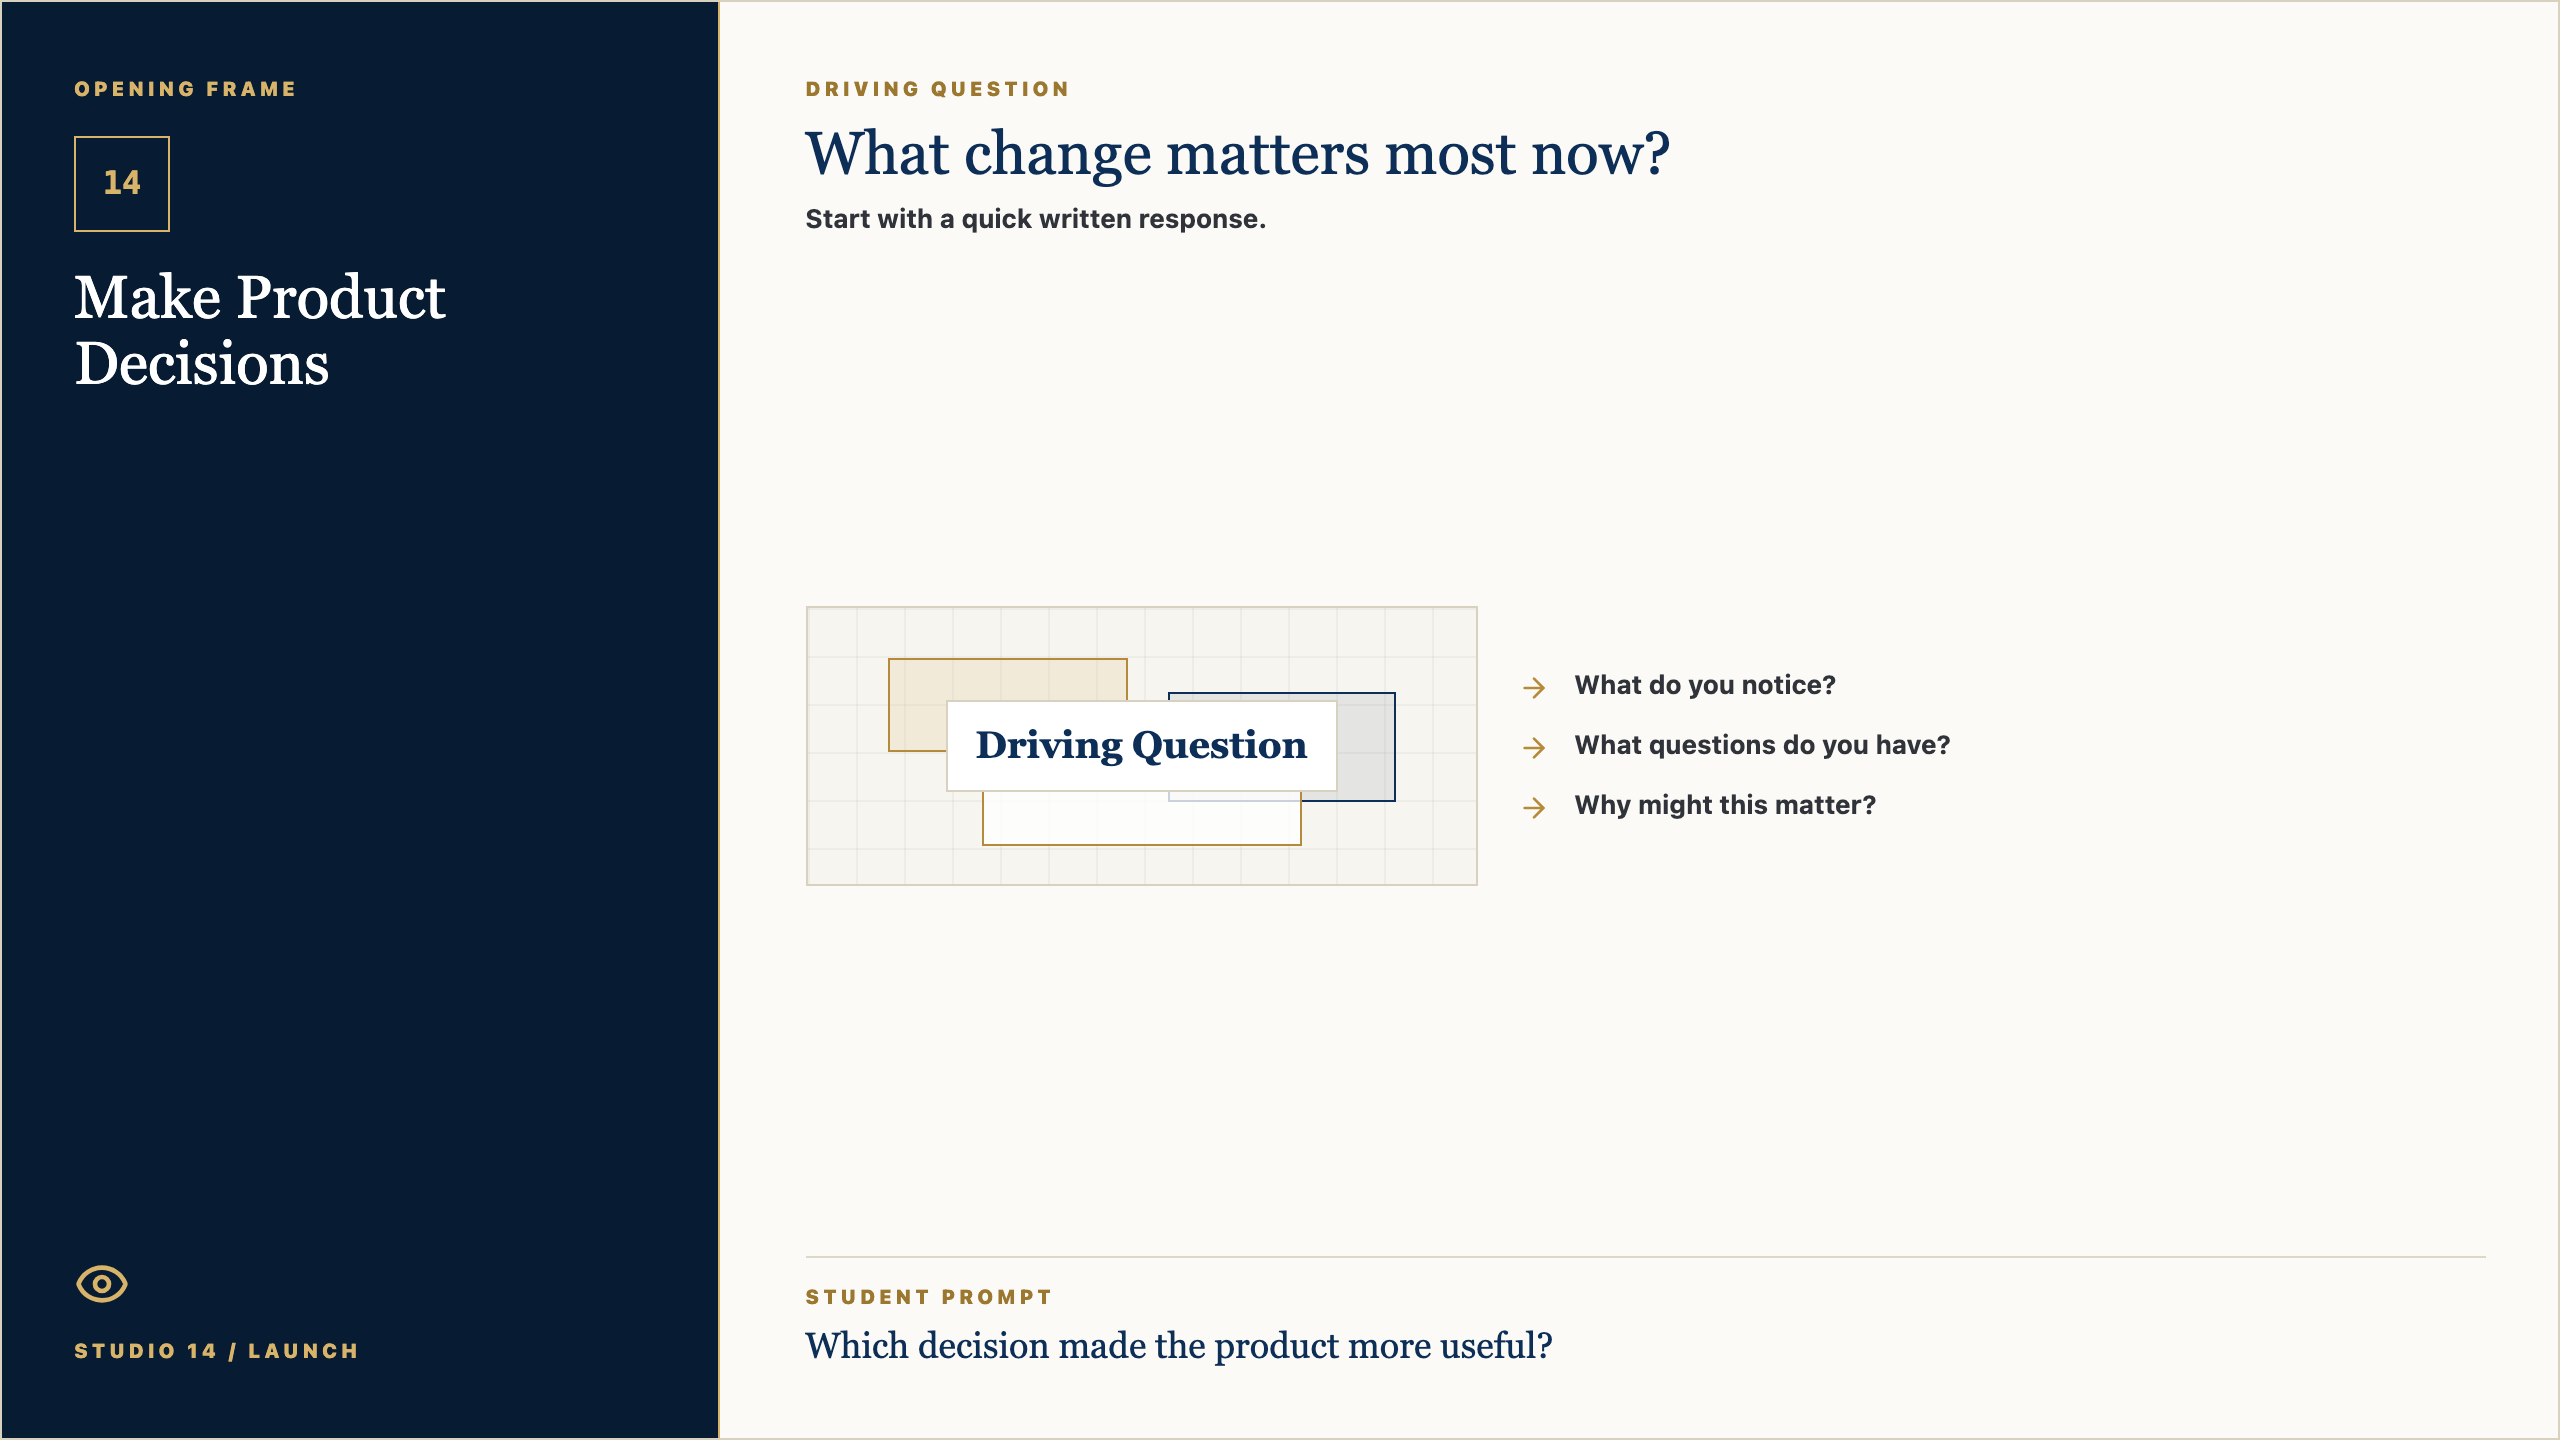Click the 'STUDIO 14 / LAUNCH' footer text
Image resolution: width=2560 pixels, height=1440 pixels.
pyautogui.click(x=216, y=1351)
